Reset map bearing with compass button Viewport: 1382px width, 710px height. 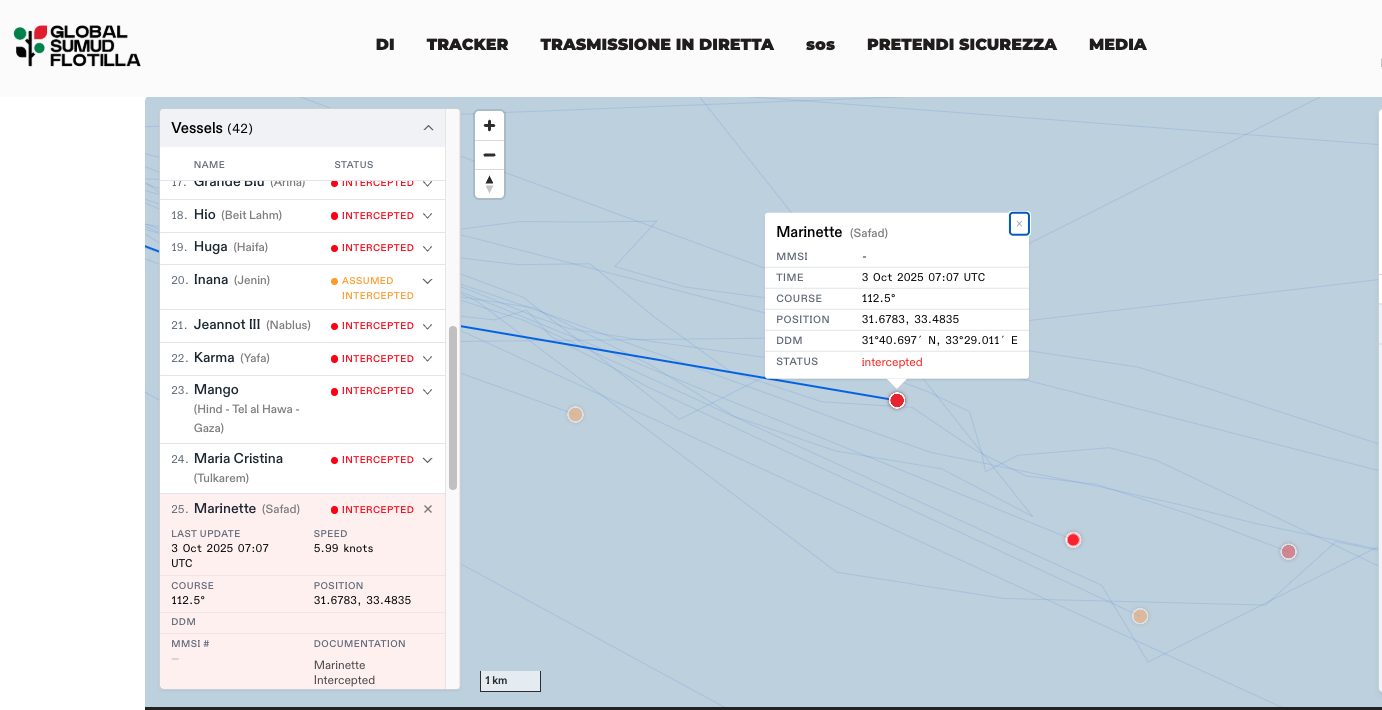(x=489, y=184)
